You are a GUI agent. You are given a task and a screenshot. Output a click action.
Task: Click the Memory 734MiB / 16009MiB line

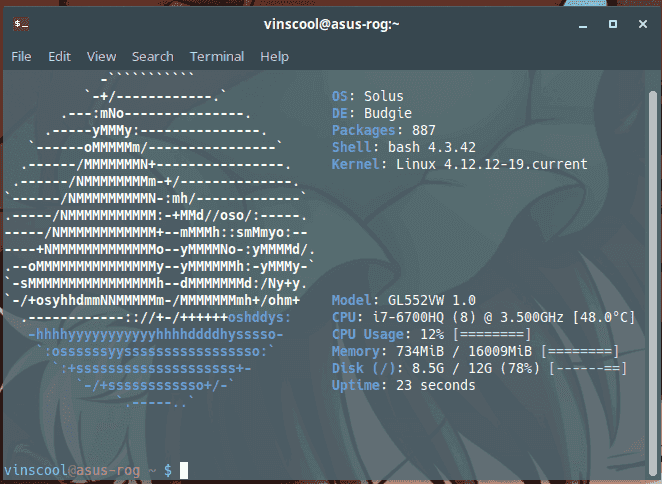point(475,351)
